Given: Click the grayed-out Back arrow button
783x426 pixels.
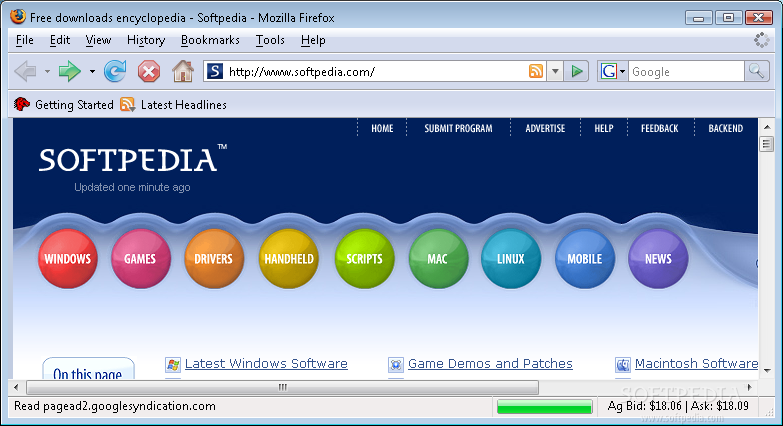Looking at the screenshot, I should click(x=26, y=71).
